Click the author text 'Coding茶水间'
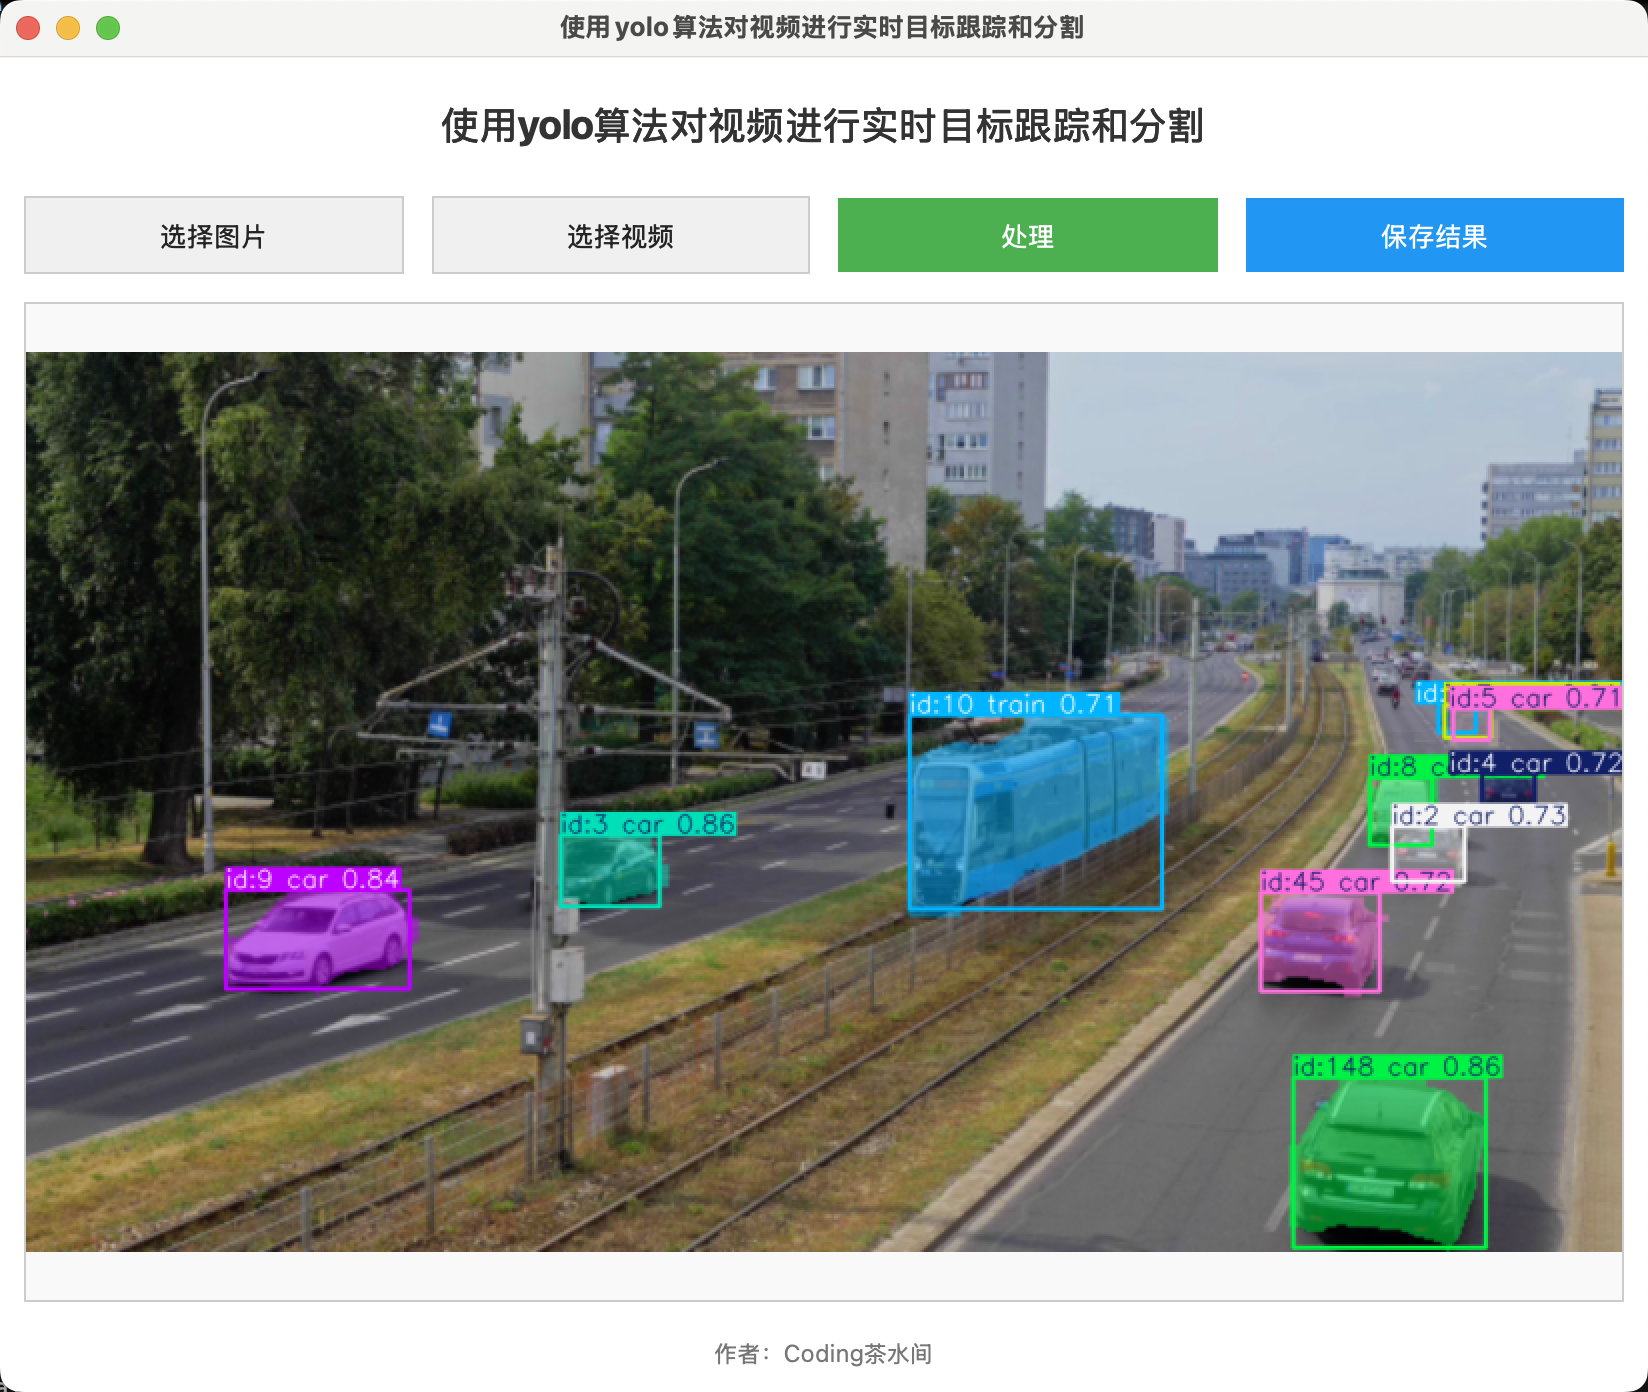 click(857, 1354)
